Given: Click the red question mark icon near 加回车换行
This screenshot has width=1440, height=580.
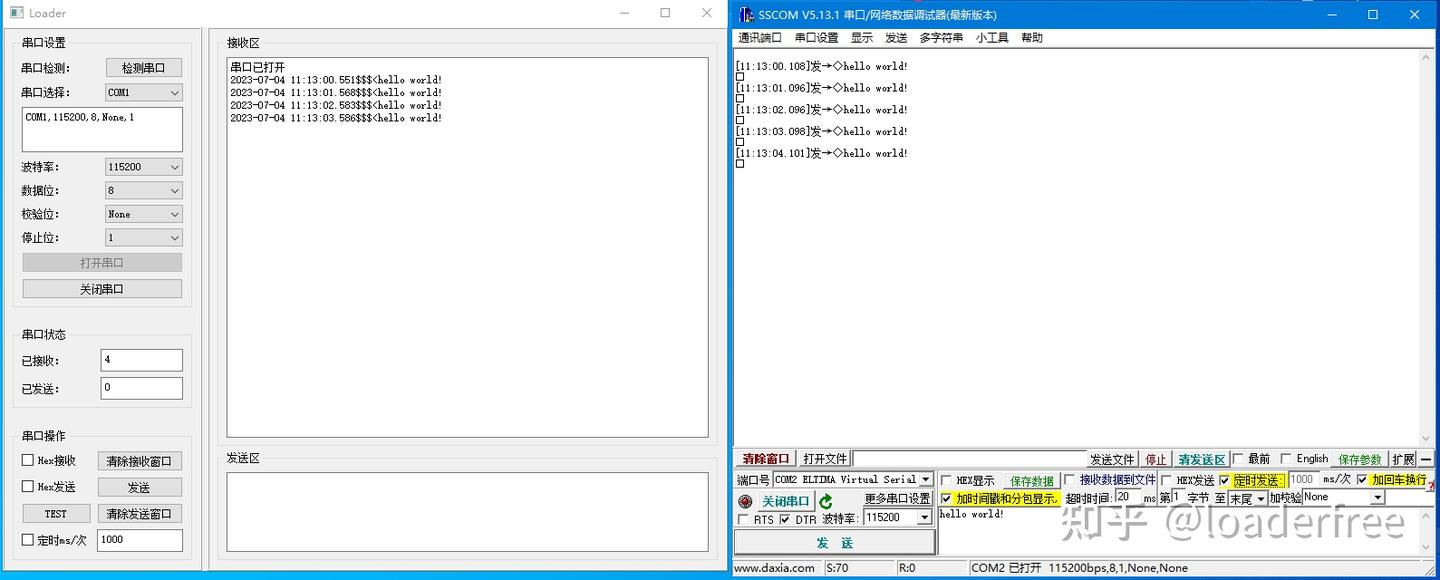Looking at the screenshot, I should [x=1431, y=486].
